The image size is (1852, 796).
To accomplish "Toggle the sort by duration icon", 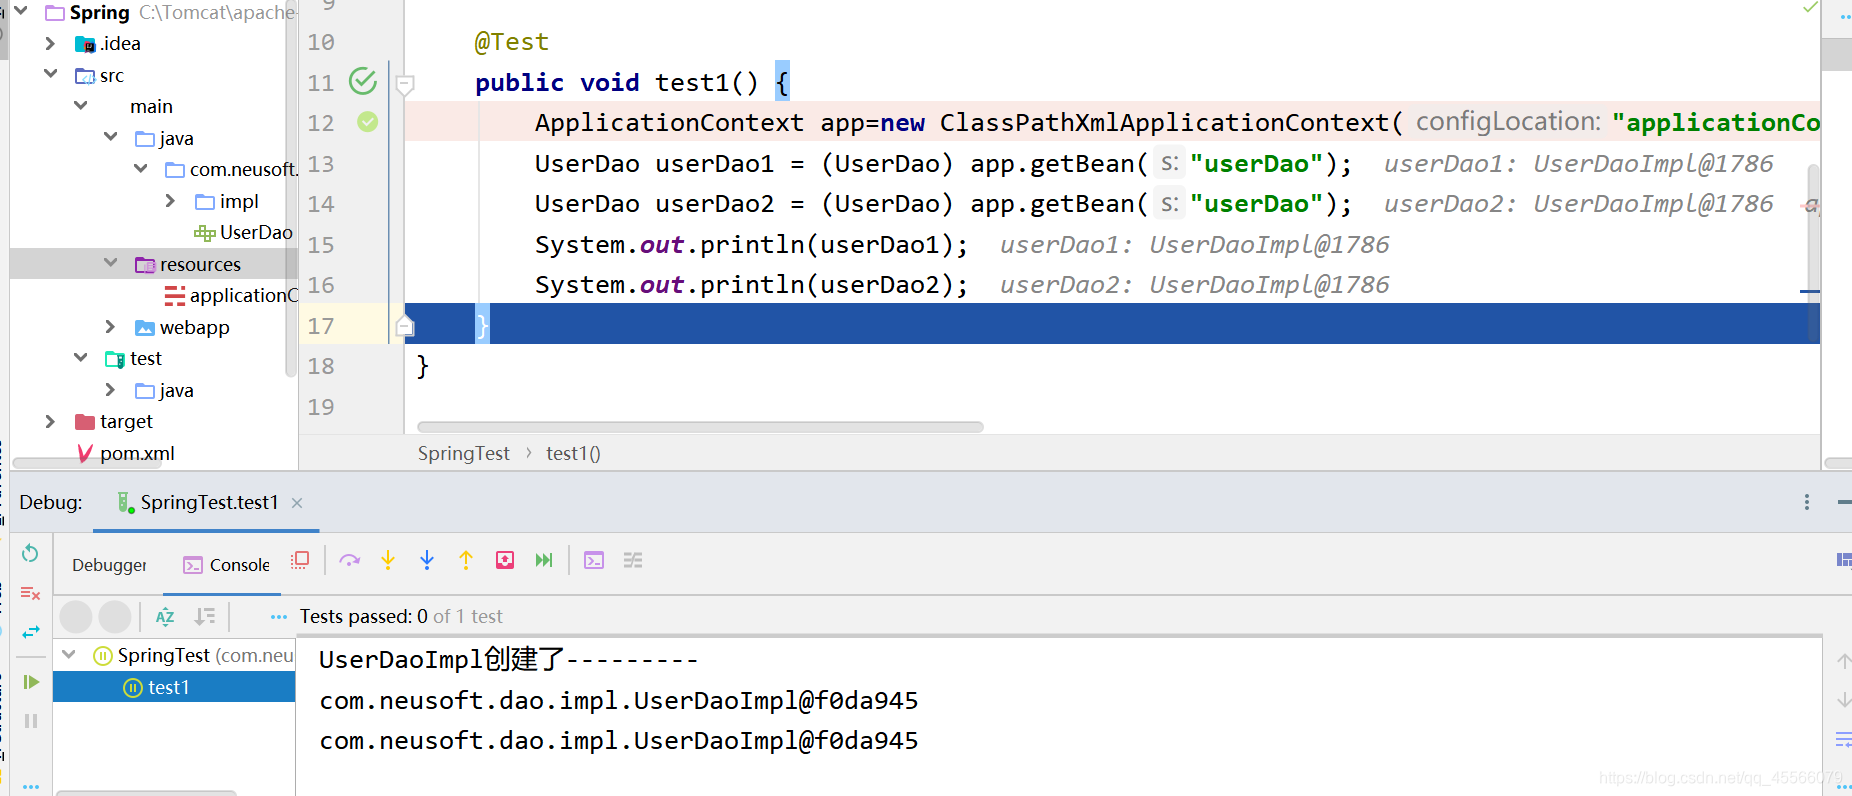I will coord(205,617).
